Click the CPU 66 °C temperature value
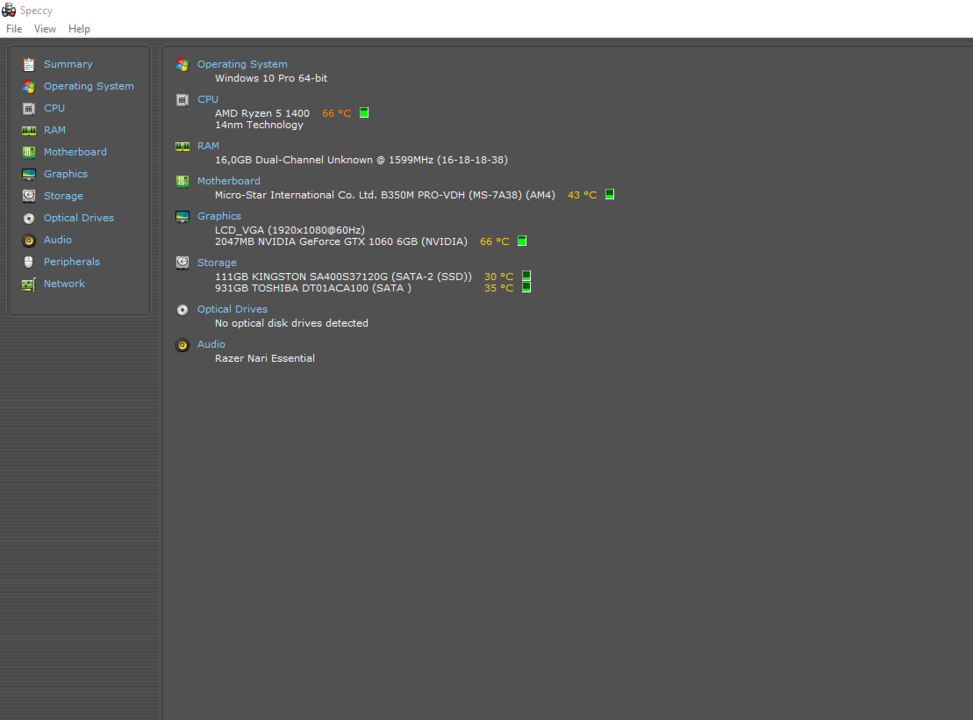The image size is (973, 720). coord(336,113)
